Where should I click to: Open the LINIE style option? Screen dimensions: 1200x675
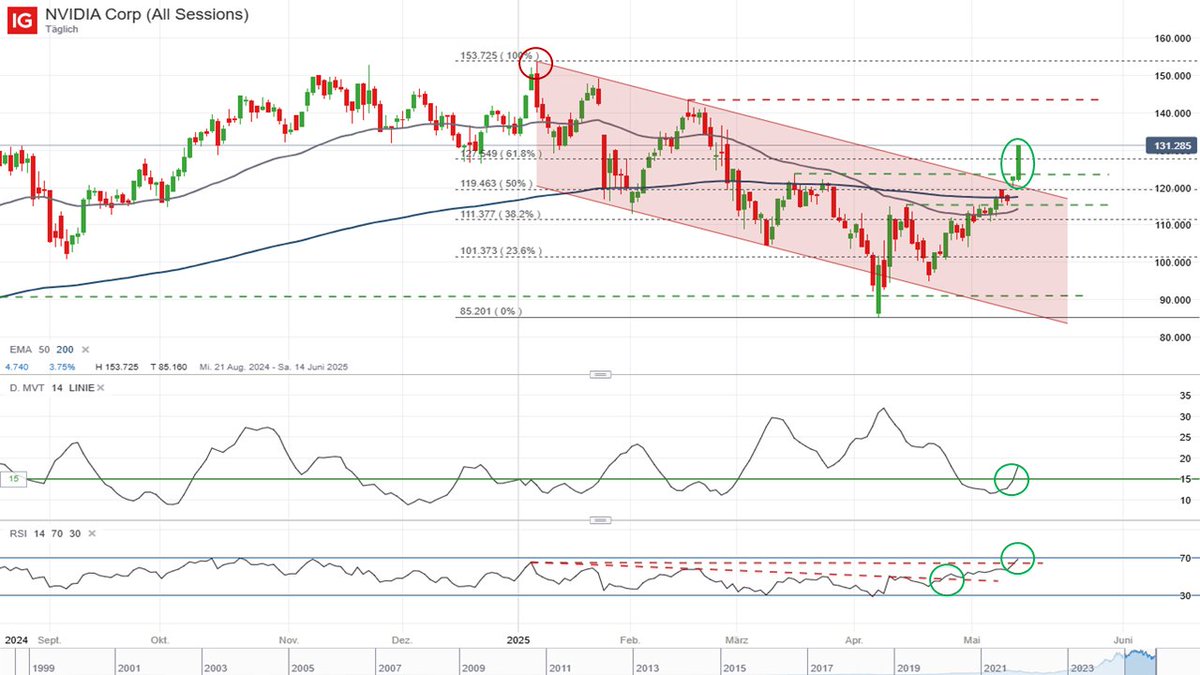point(82,387)
